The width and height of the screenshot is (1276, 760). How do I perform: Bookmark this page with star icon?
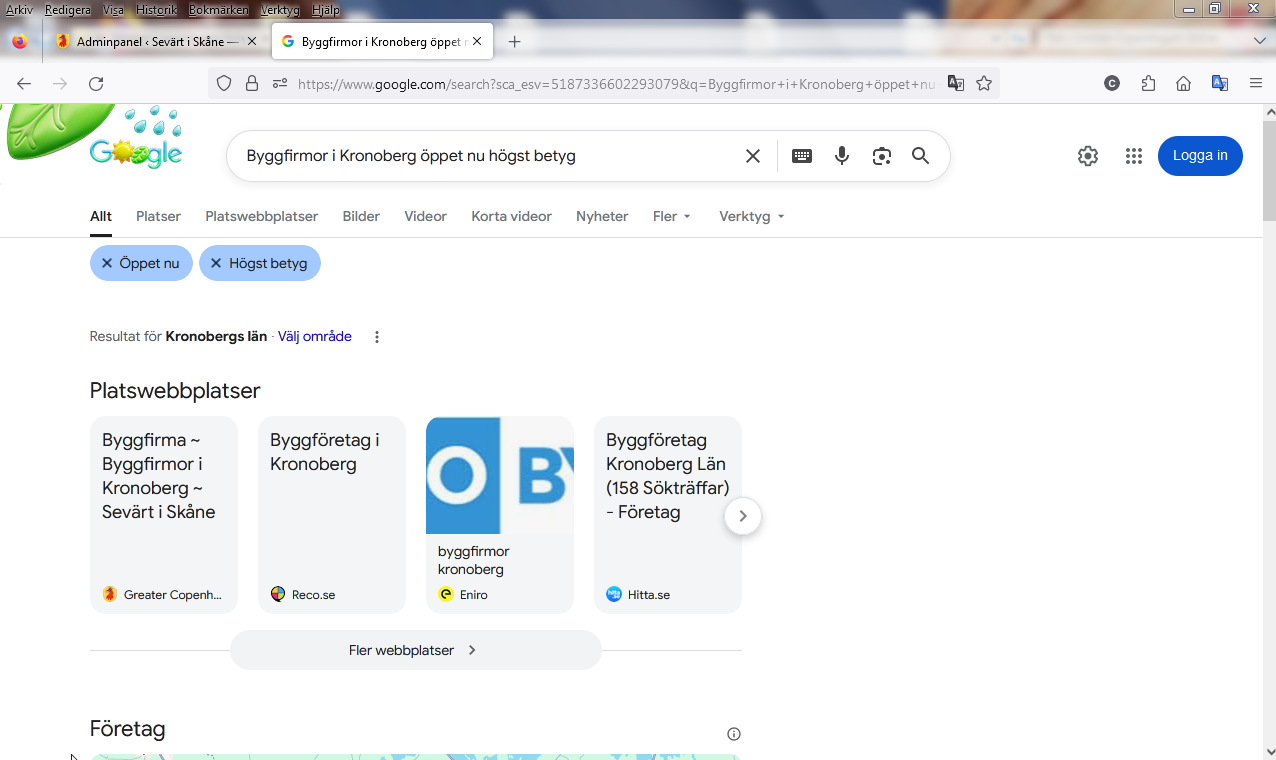984,84
